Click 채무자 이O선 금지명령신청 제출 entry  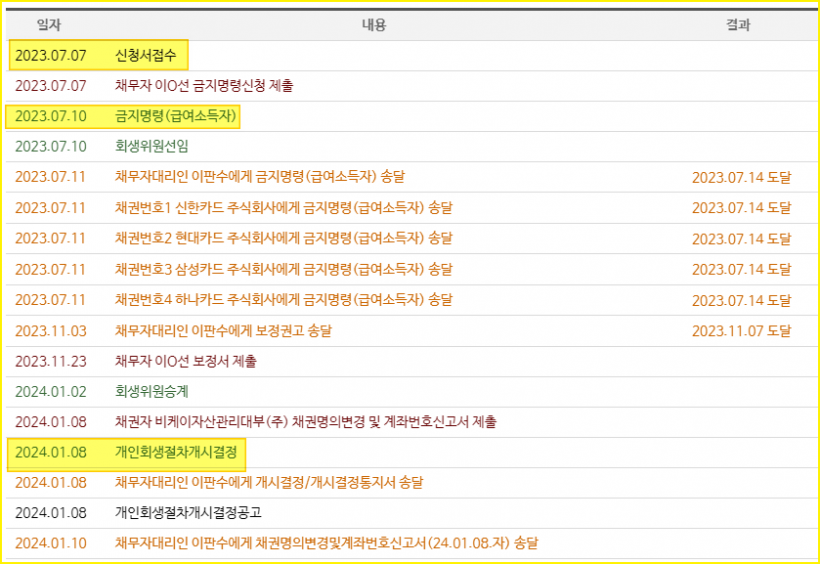(204, 85)
